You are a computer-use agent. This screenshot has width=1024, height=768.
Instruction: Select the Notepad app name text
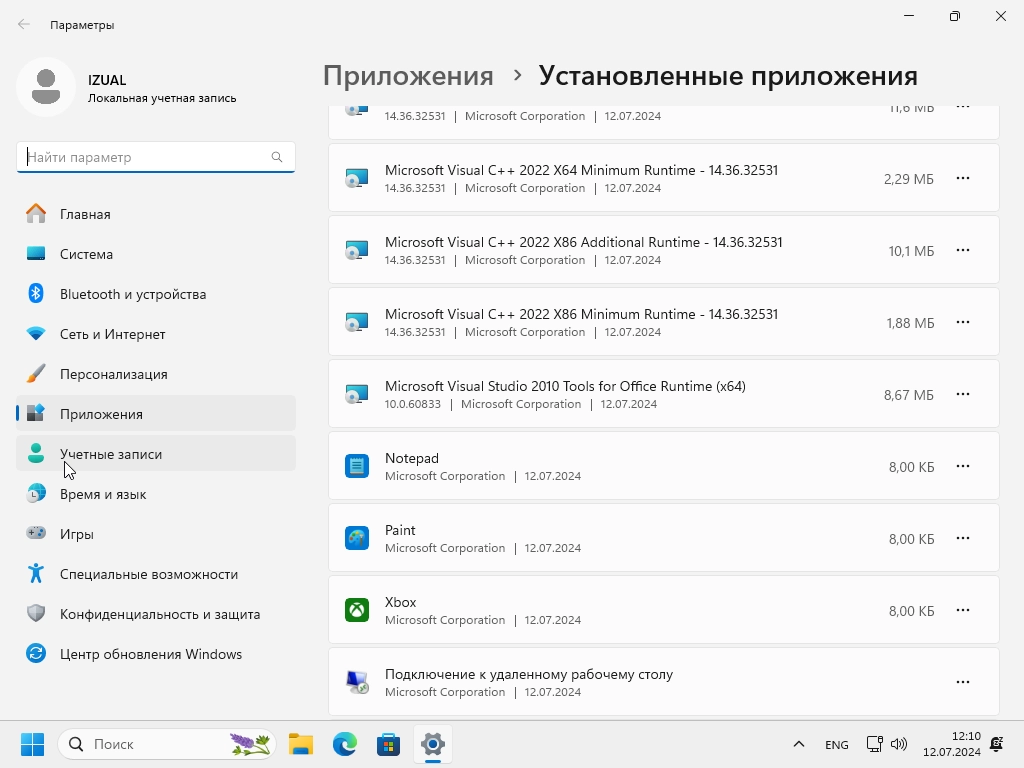411,458
